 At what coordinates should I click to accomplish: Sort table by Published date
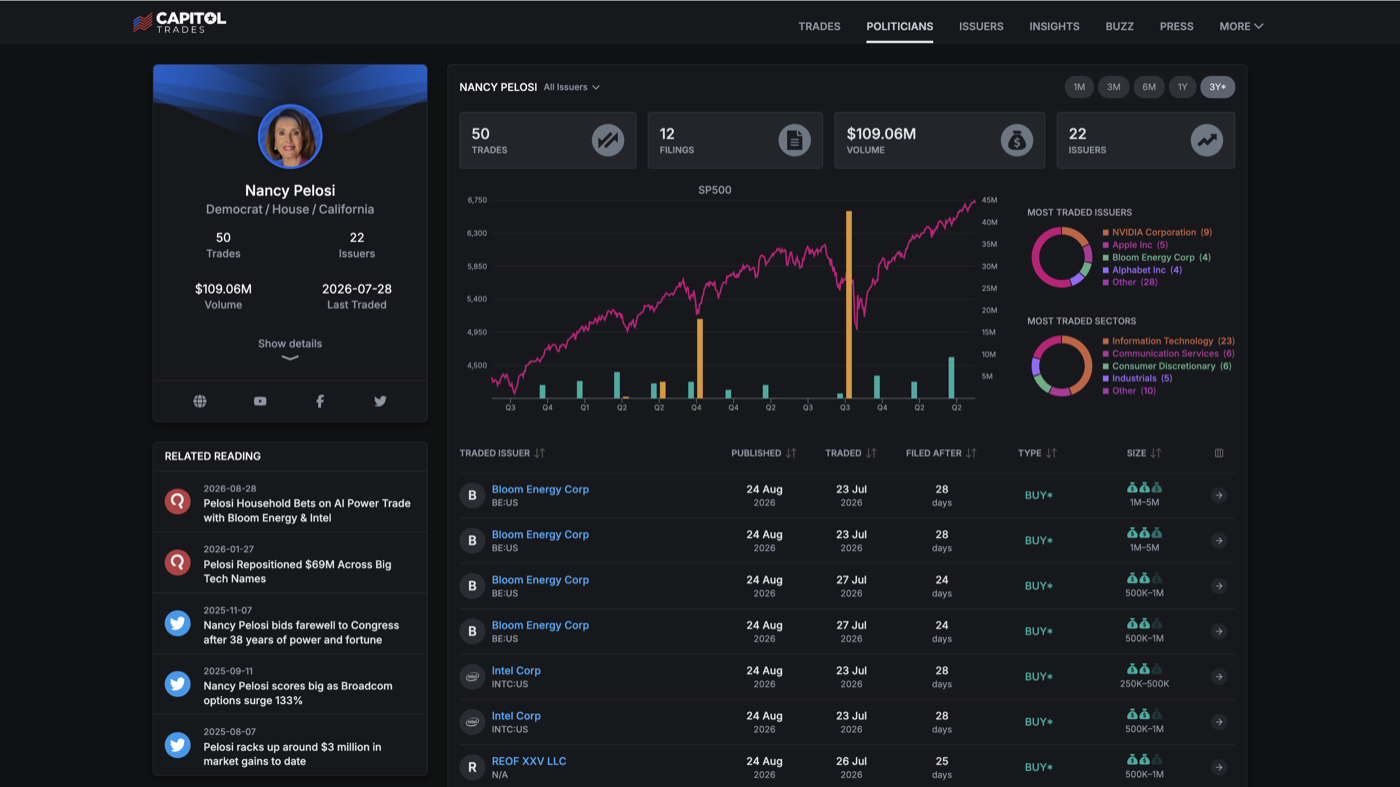[764, 453]
